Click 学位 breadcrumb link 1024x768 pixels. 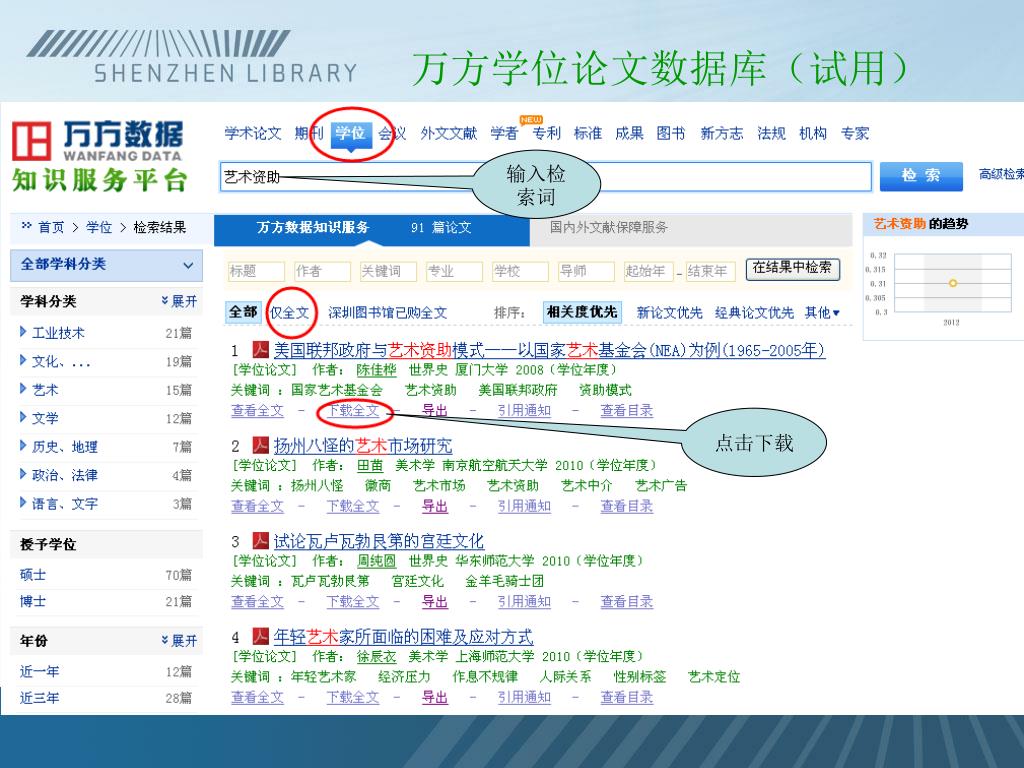coord(99,227)
